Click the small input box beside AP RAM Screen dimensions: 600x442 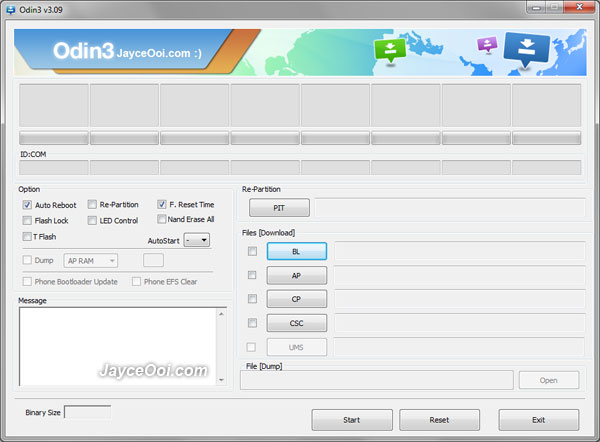point(153,260)
